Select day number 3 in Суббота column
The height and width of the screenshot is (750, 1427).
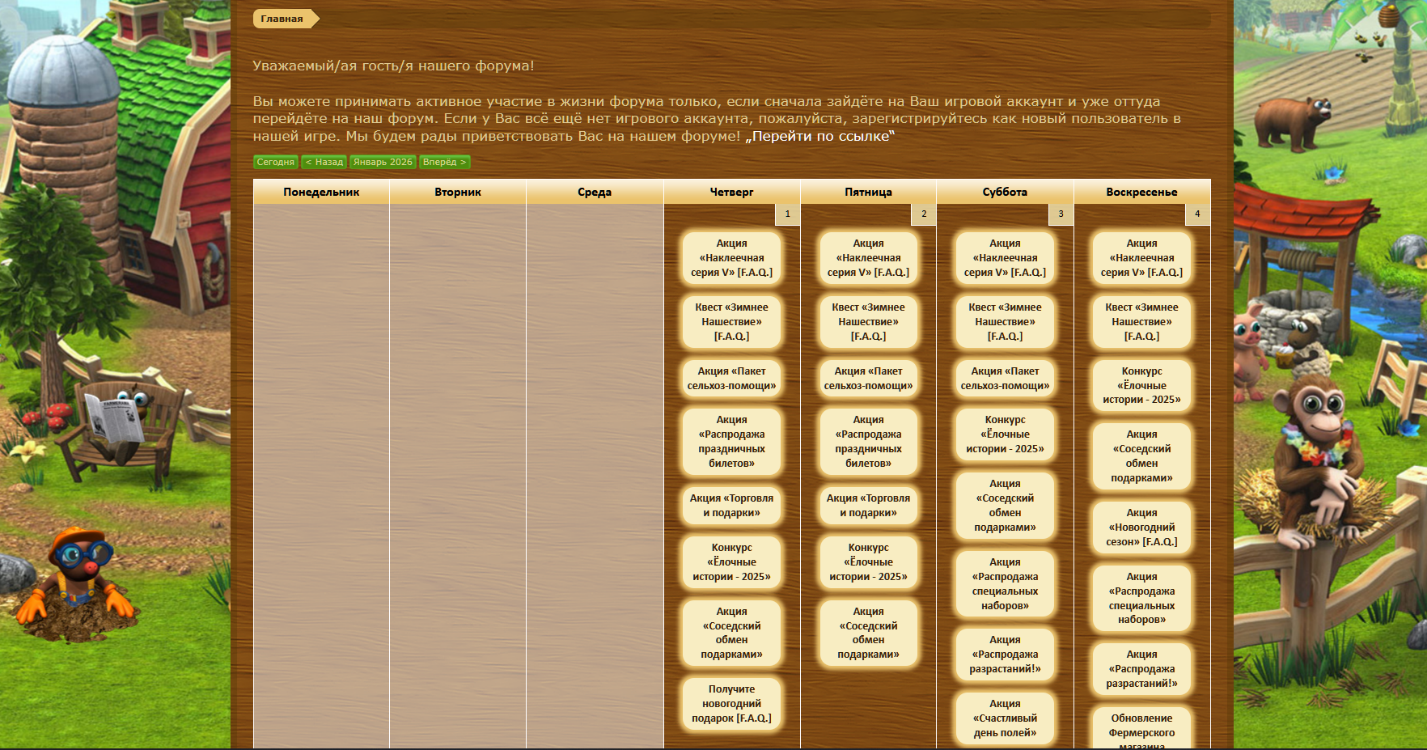click(x=1060, y=215)
